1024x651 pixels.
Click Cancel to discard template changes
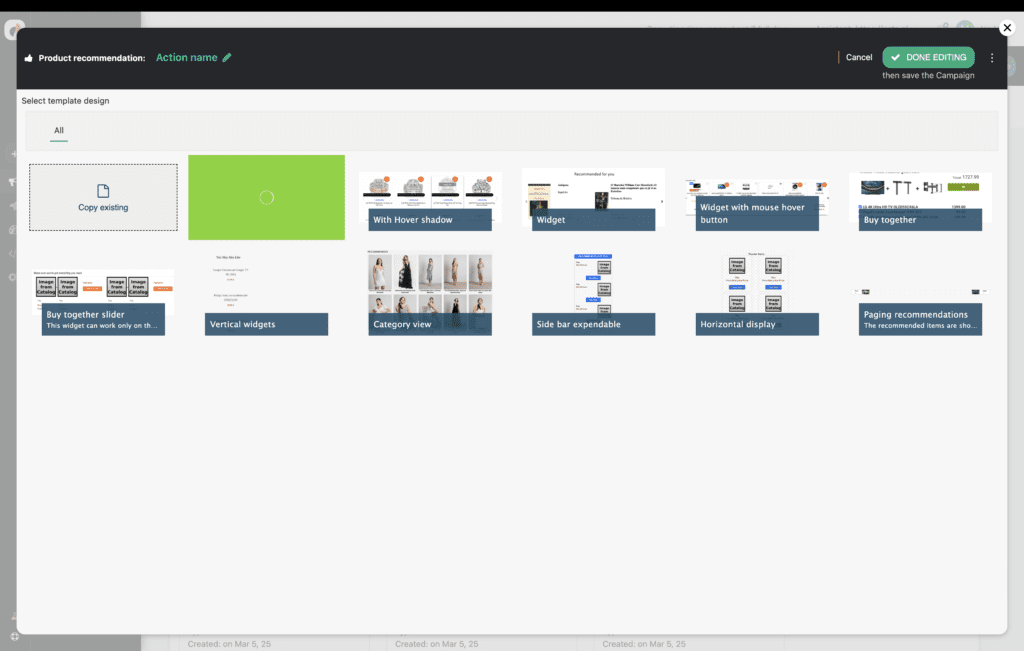[858, 57]
